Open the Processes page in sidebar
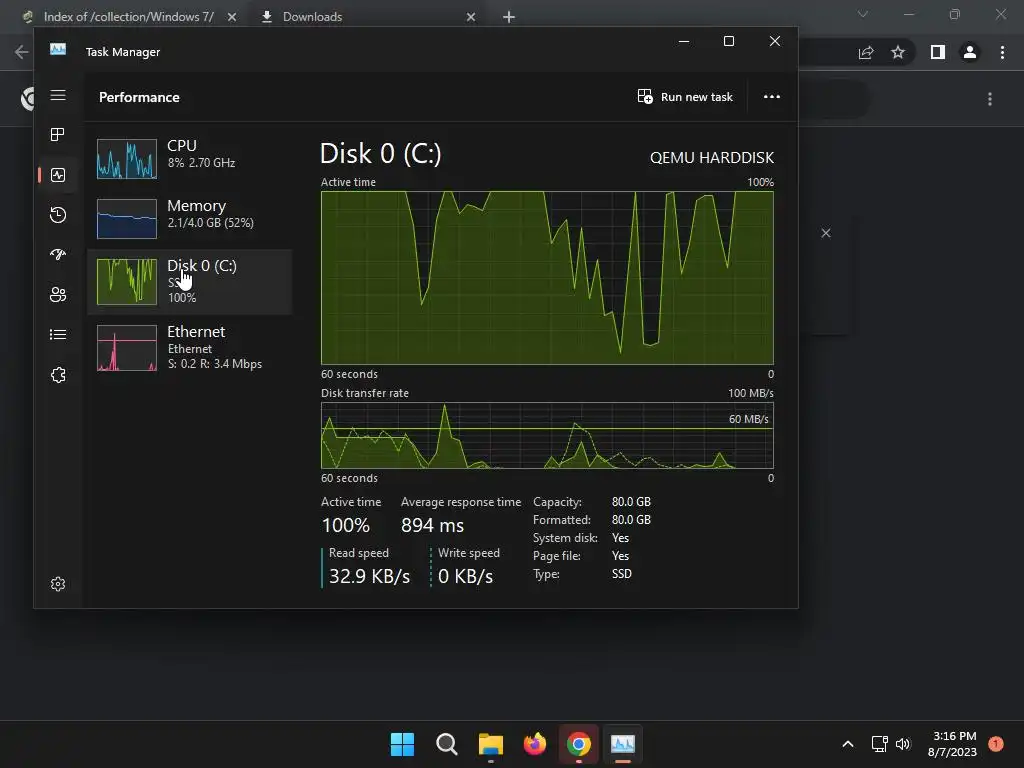Image resolution: width=1024 pixels, height=768 pixels. [x=58, y=135]
